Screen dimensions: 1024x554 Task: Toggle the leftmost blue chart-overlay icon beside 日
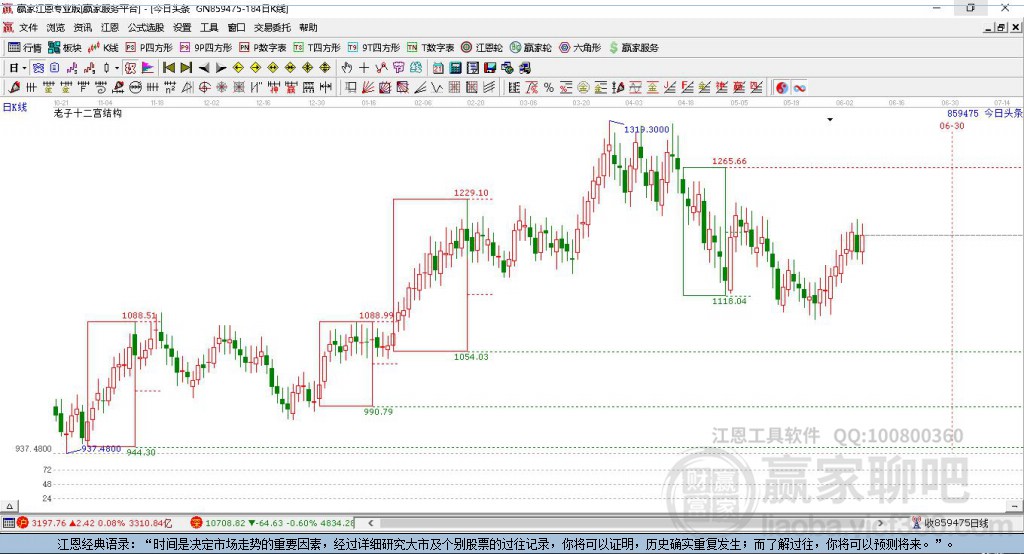coord(38,68)
